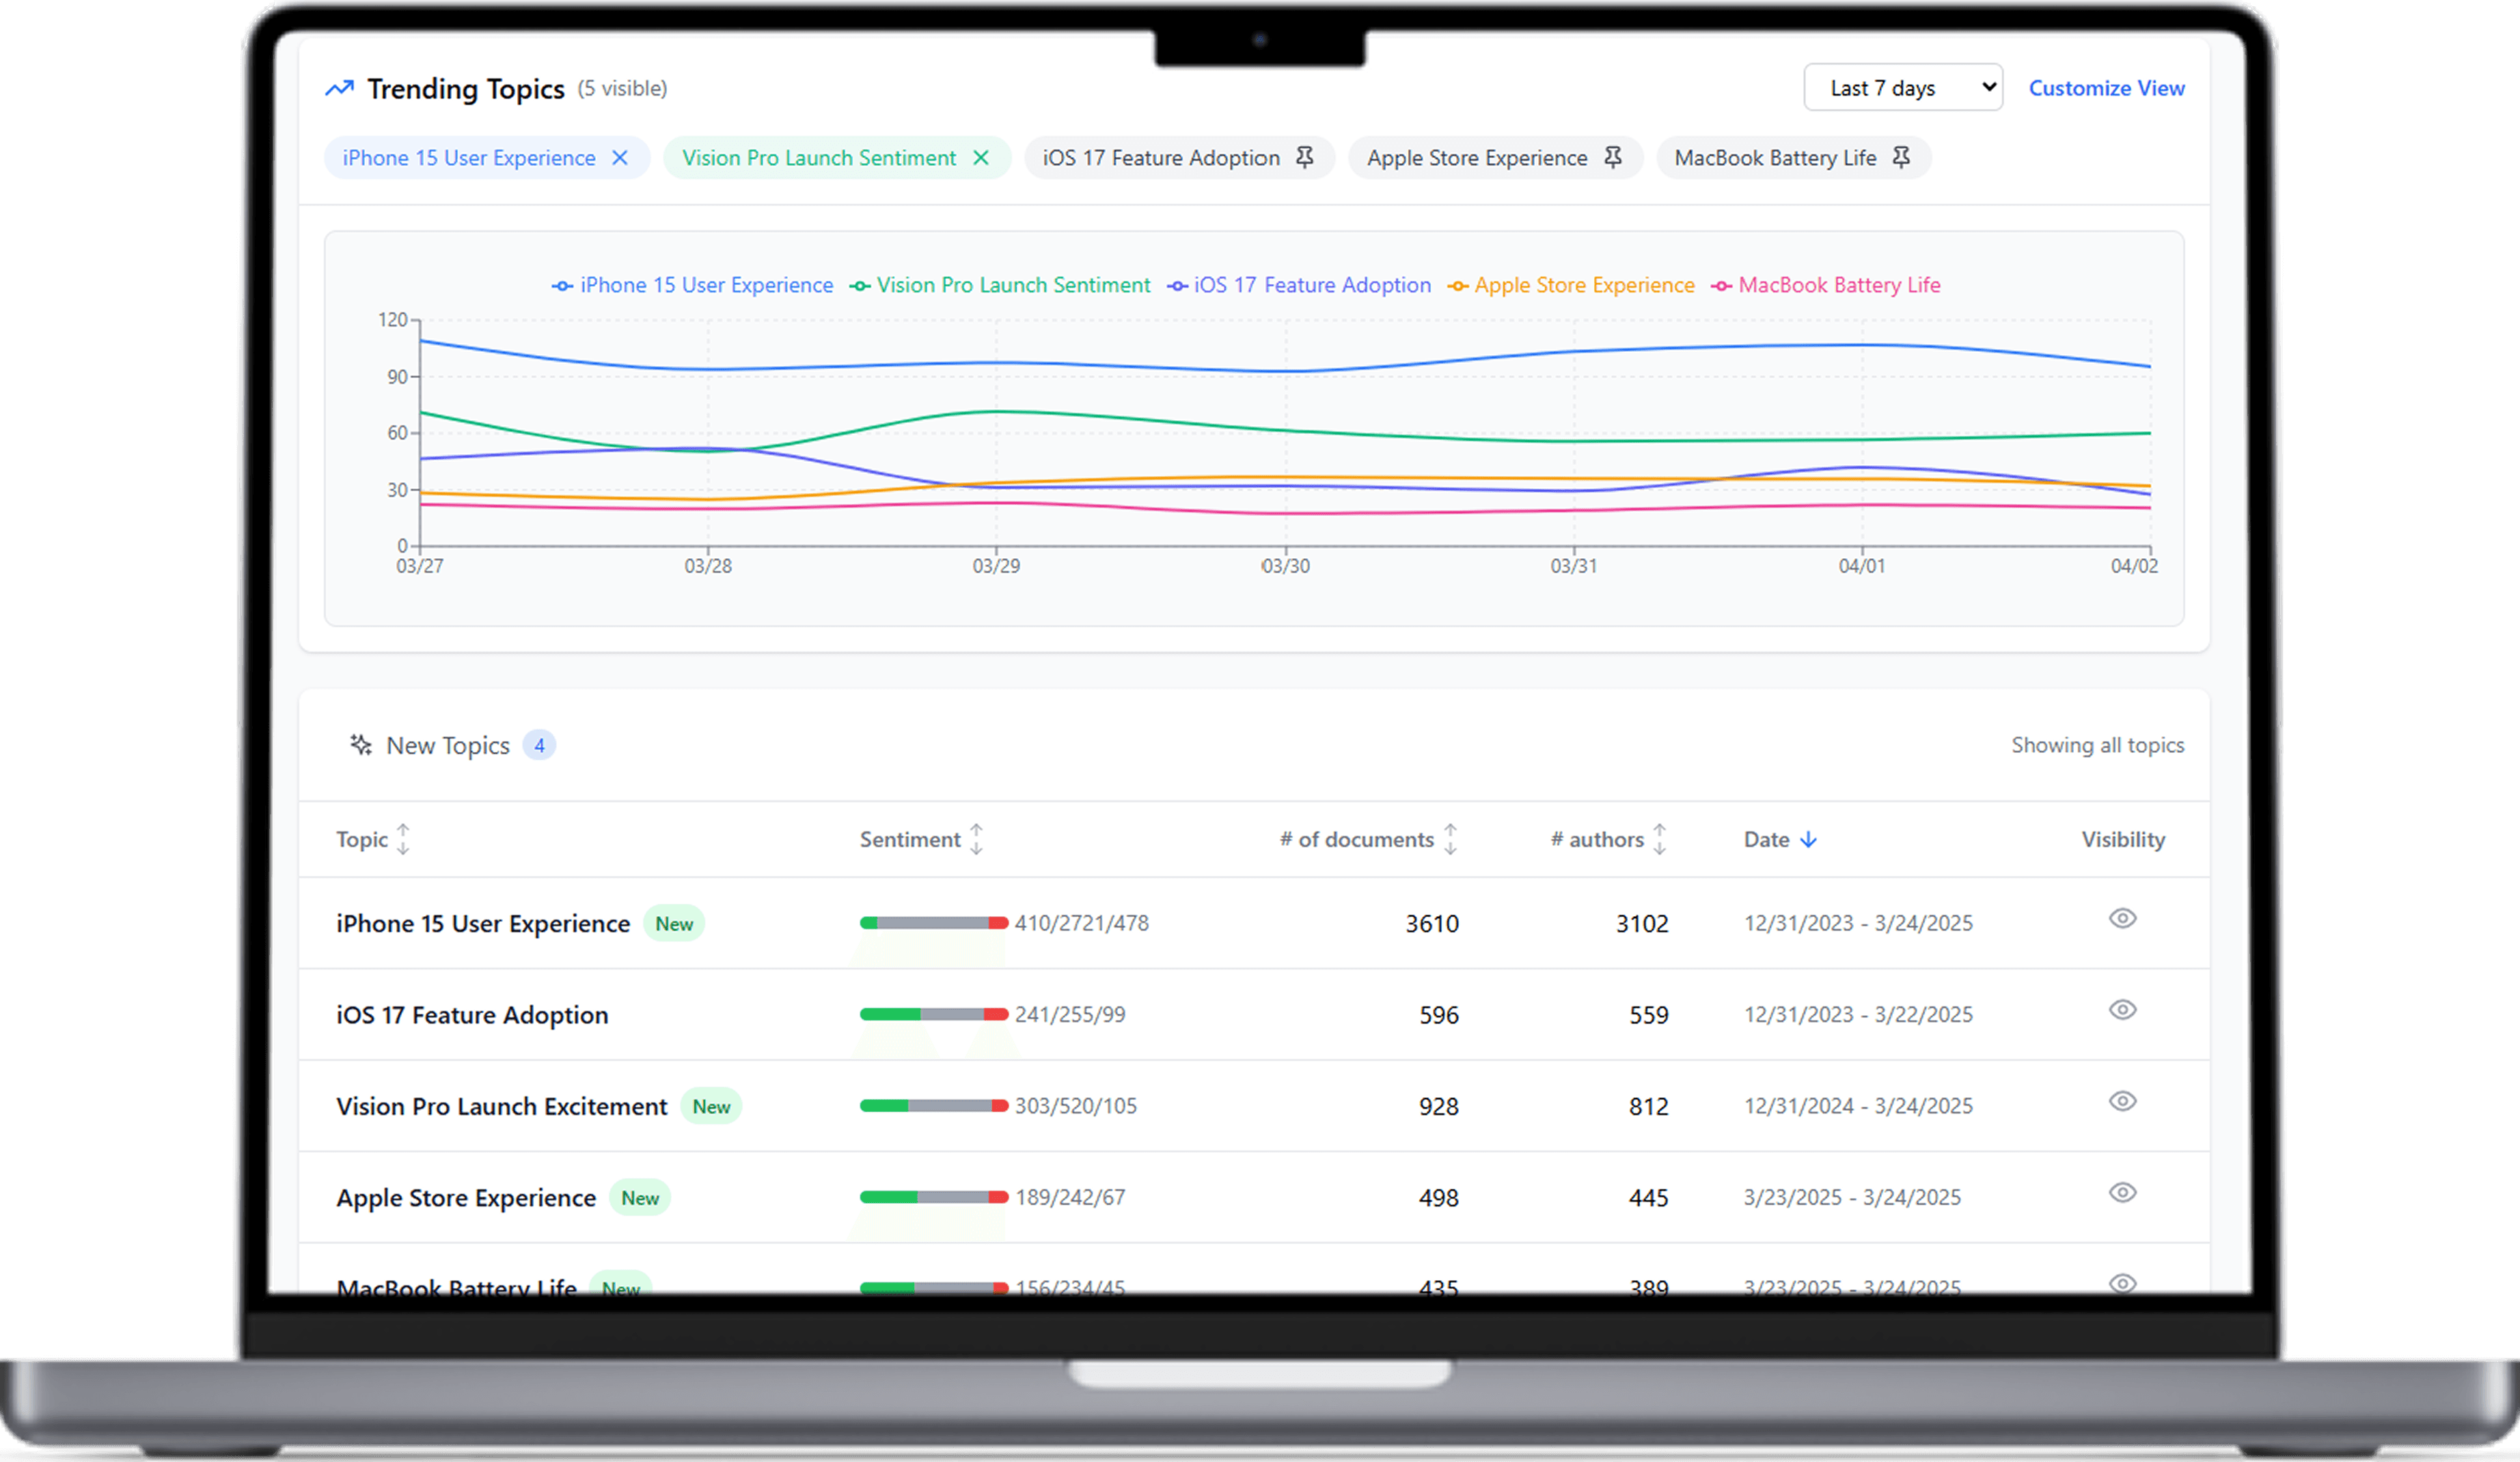Click authors count 3102
2520x1462 pixels.
(1642, 924)
